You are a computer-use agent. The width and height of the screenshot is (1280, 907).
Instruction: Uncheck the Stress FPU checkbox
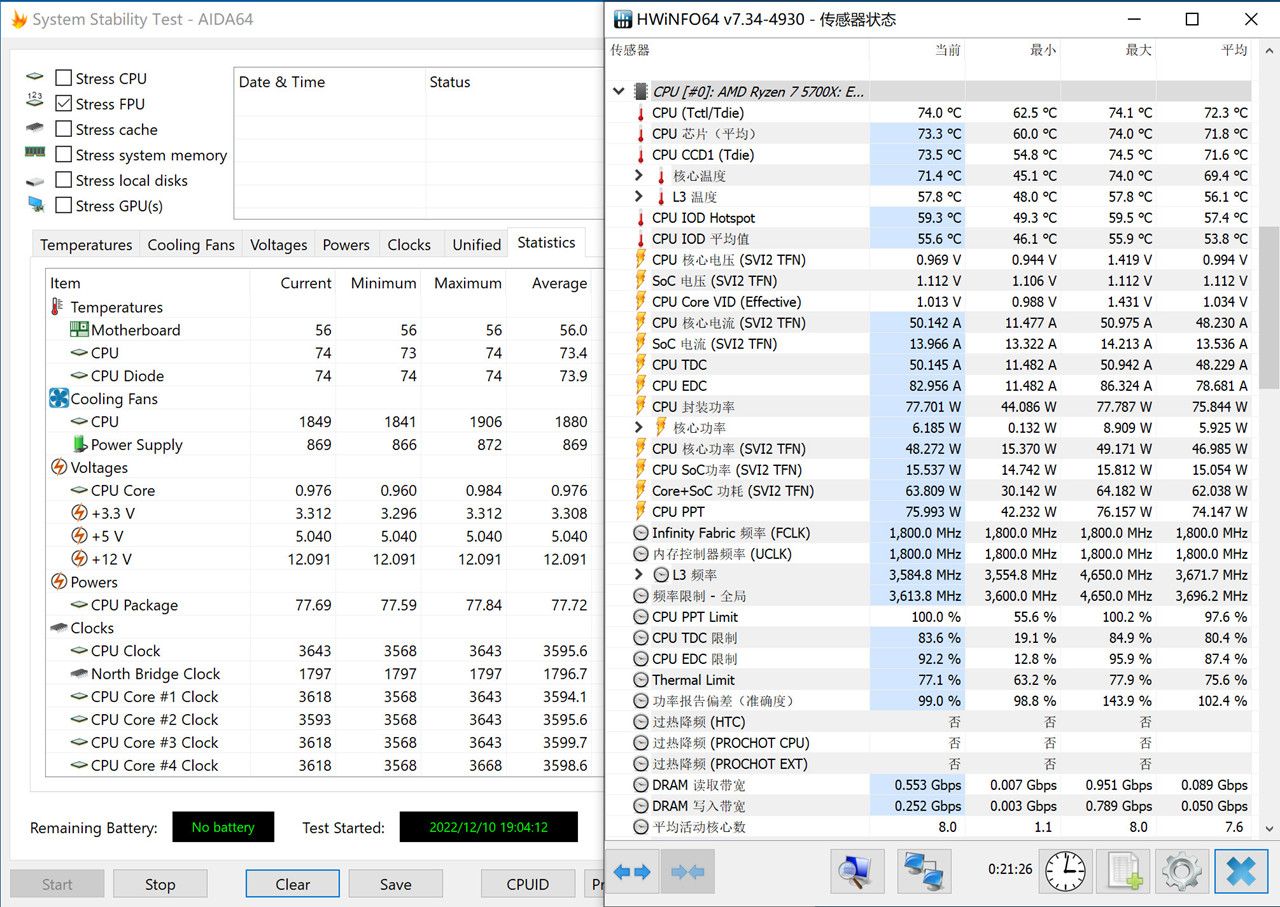click(63, 103)
